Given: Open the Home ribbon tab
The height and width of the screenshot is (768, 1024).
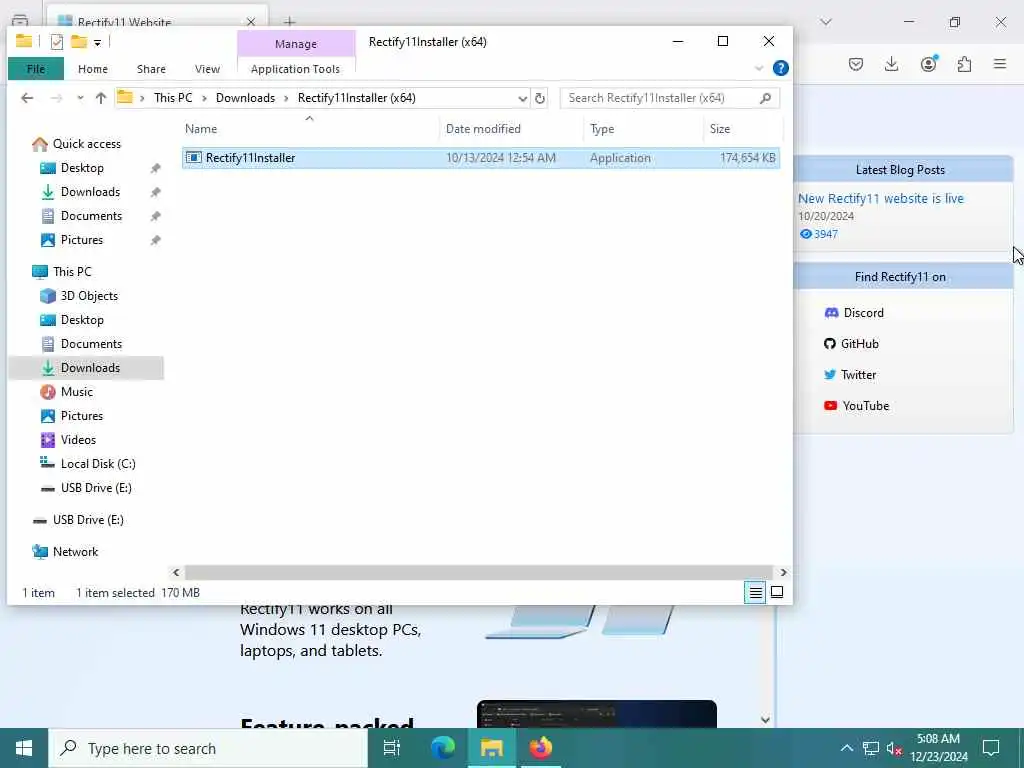Looking at the screenshot, I should click(x=93, y=69).
